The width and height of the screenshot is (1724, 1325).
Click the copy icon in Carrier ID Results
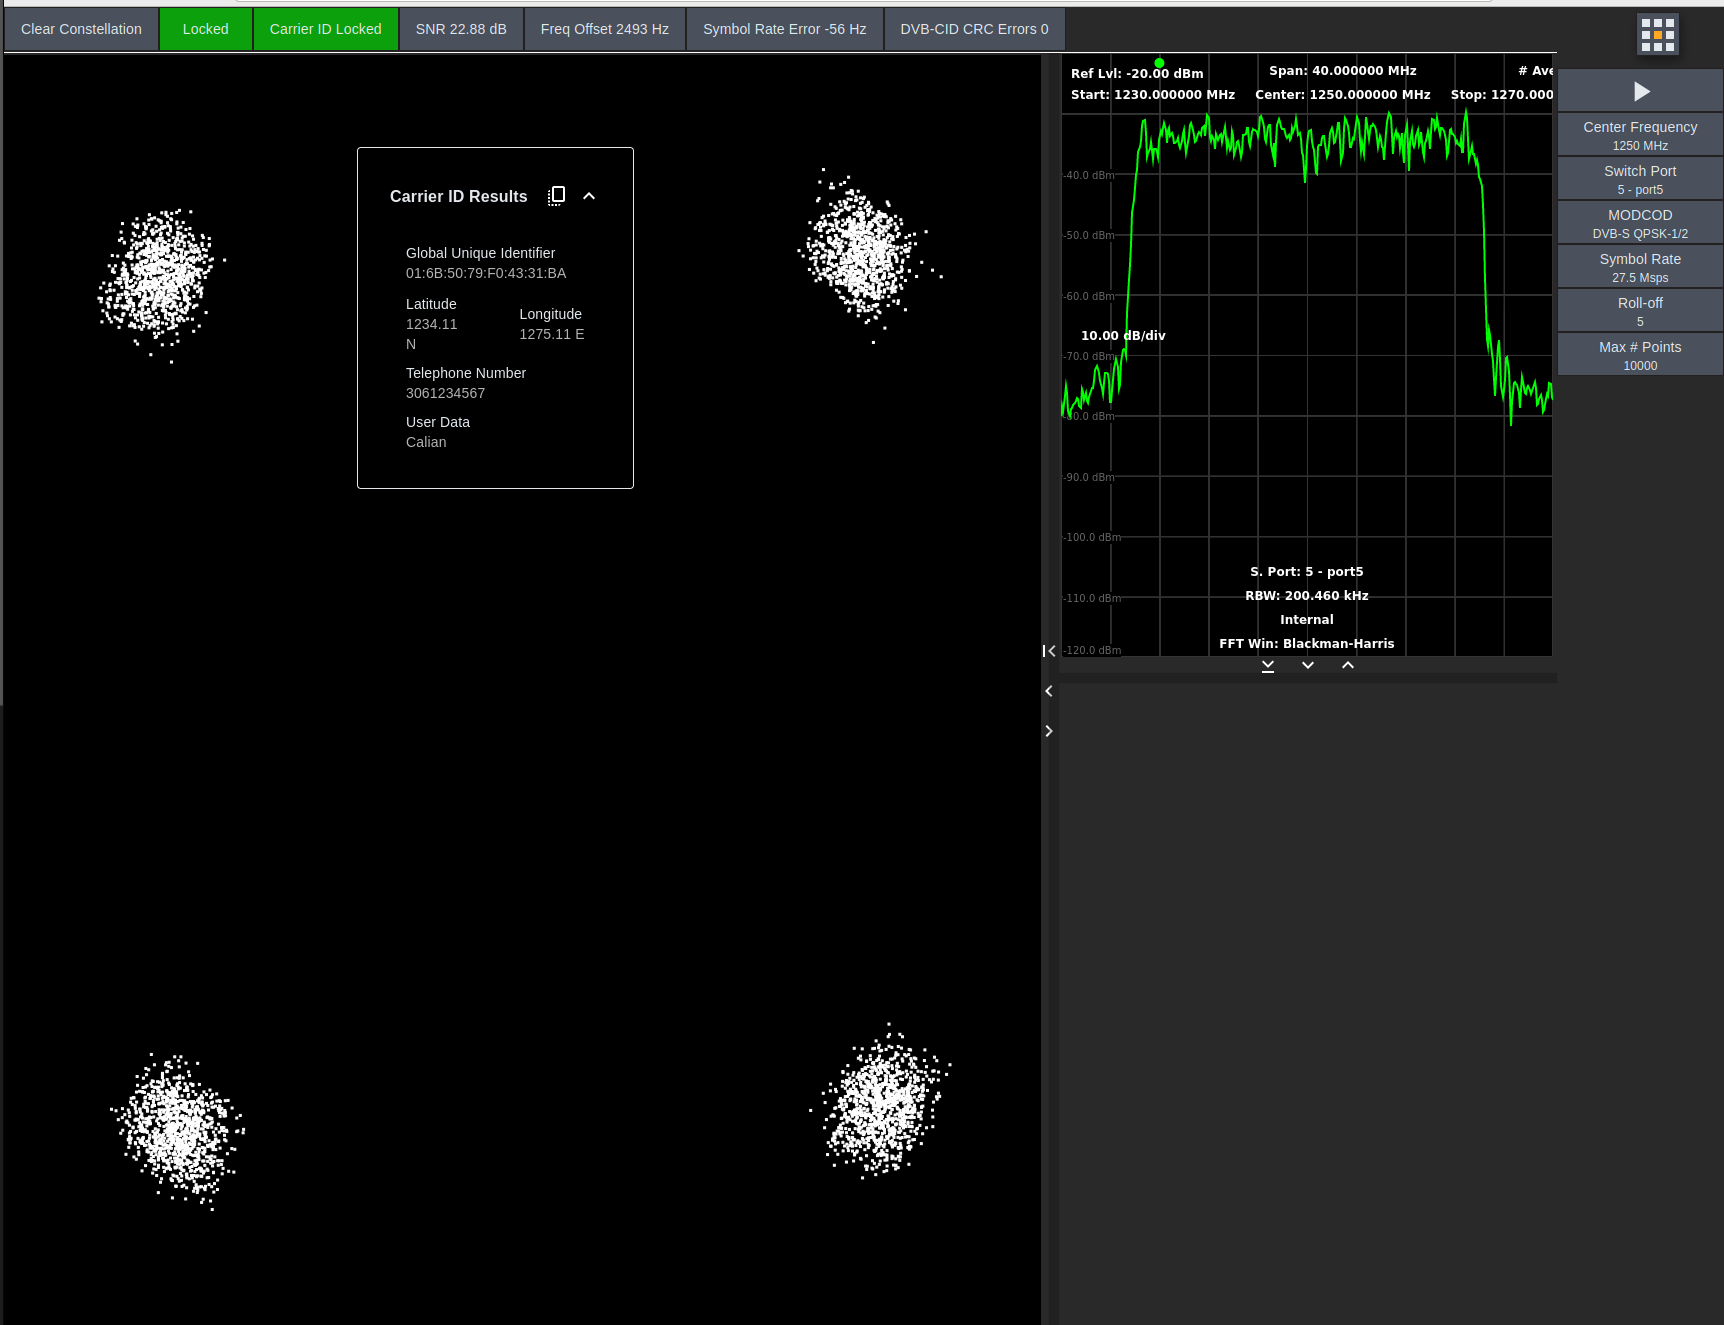click(x=557, y=196)
